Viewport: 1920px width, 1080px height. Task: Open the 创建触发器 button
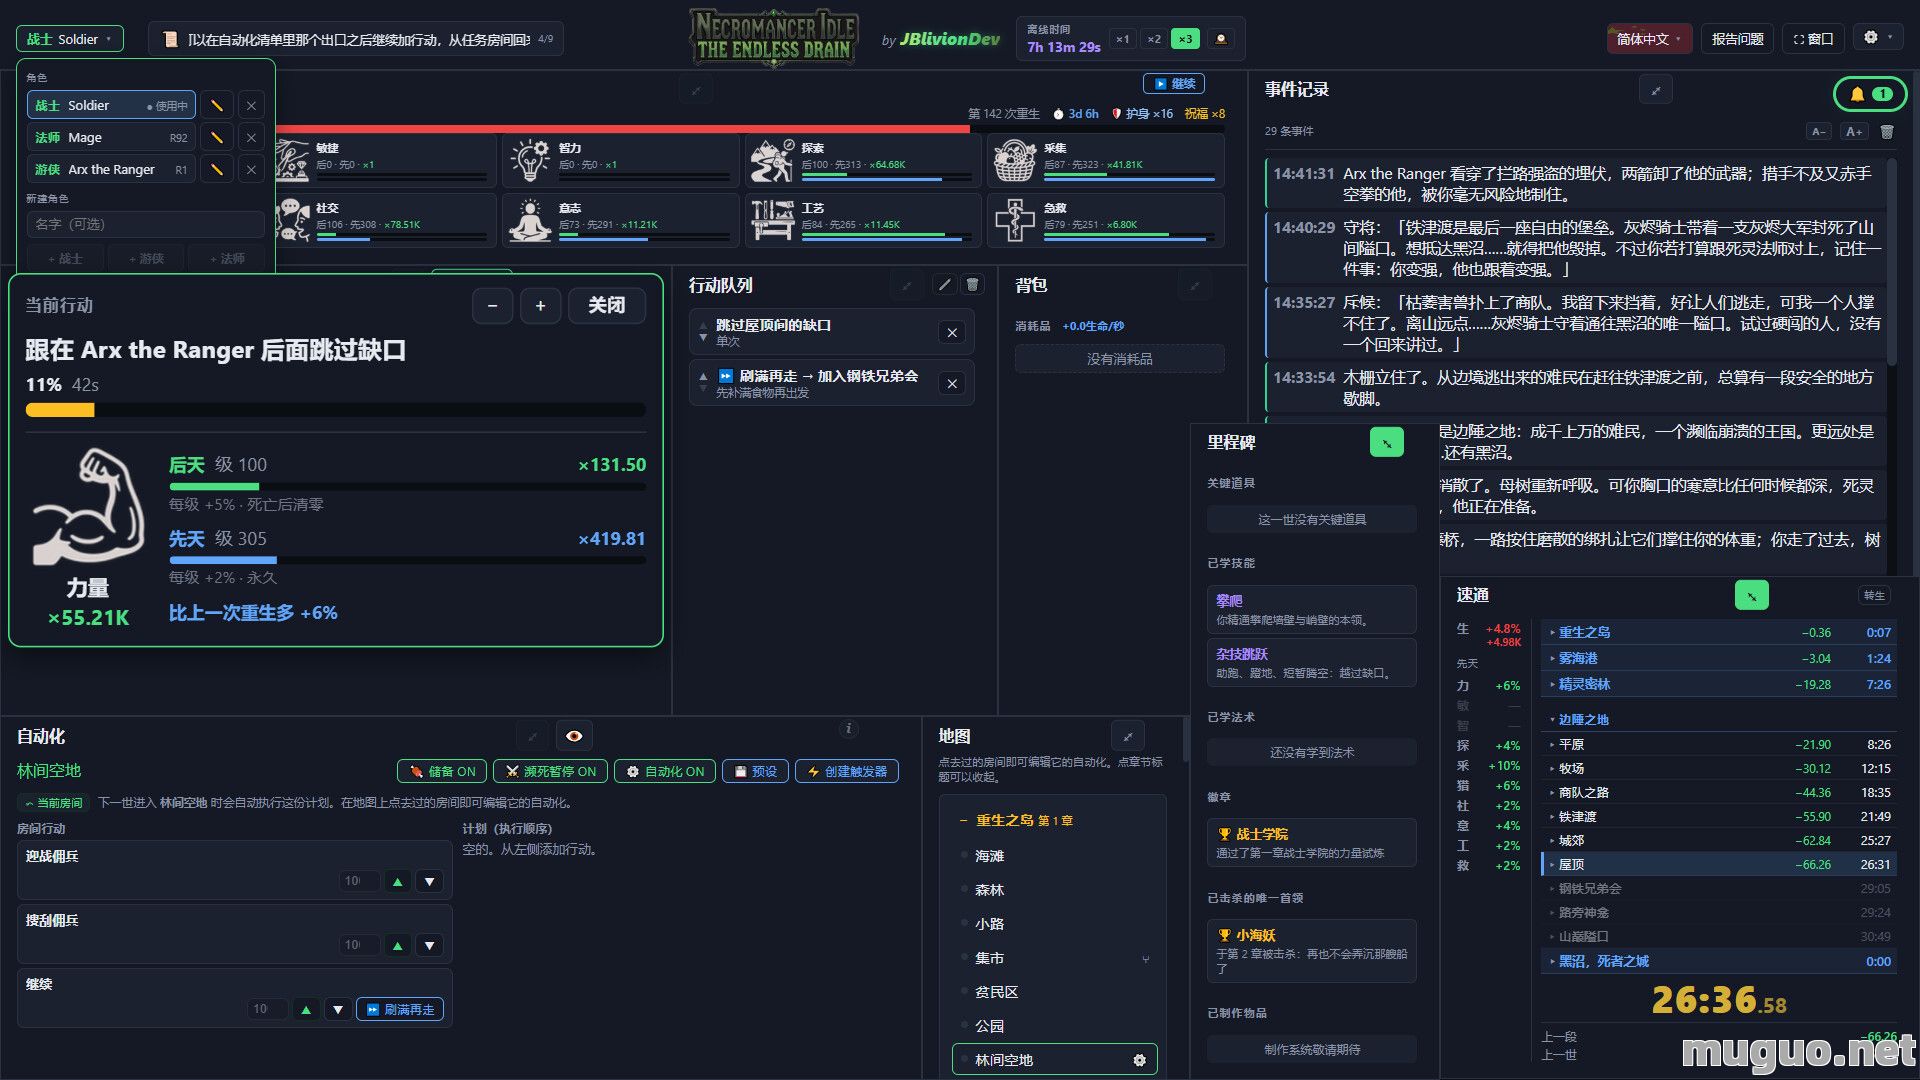847,771
